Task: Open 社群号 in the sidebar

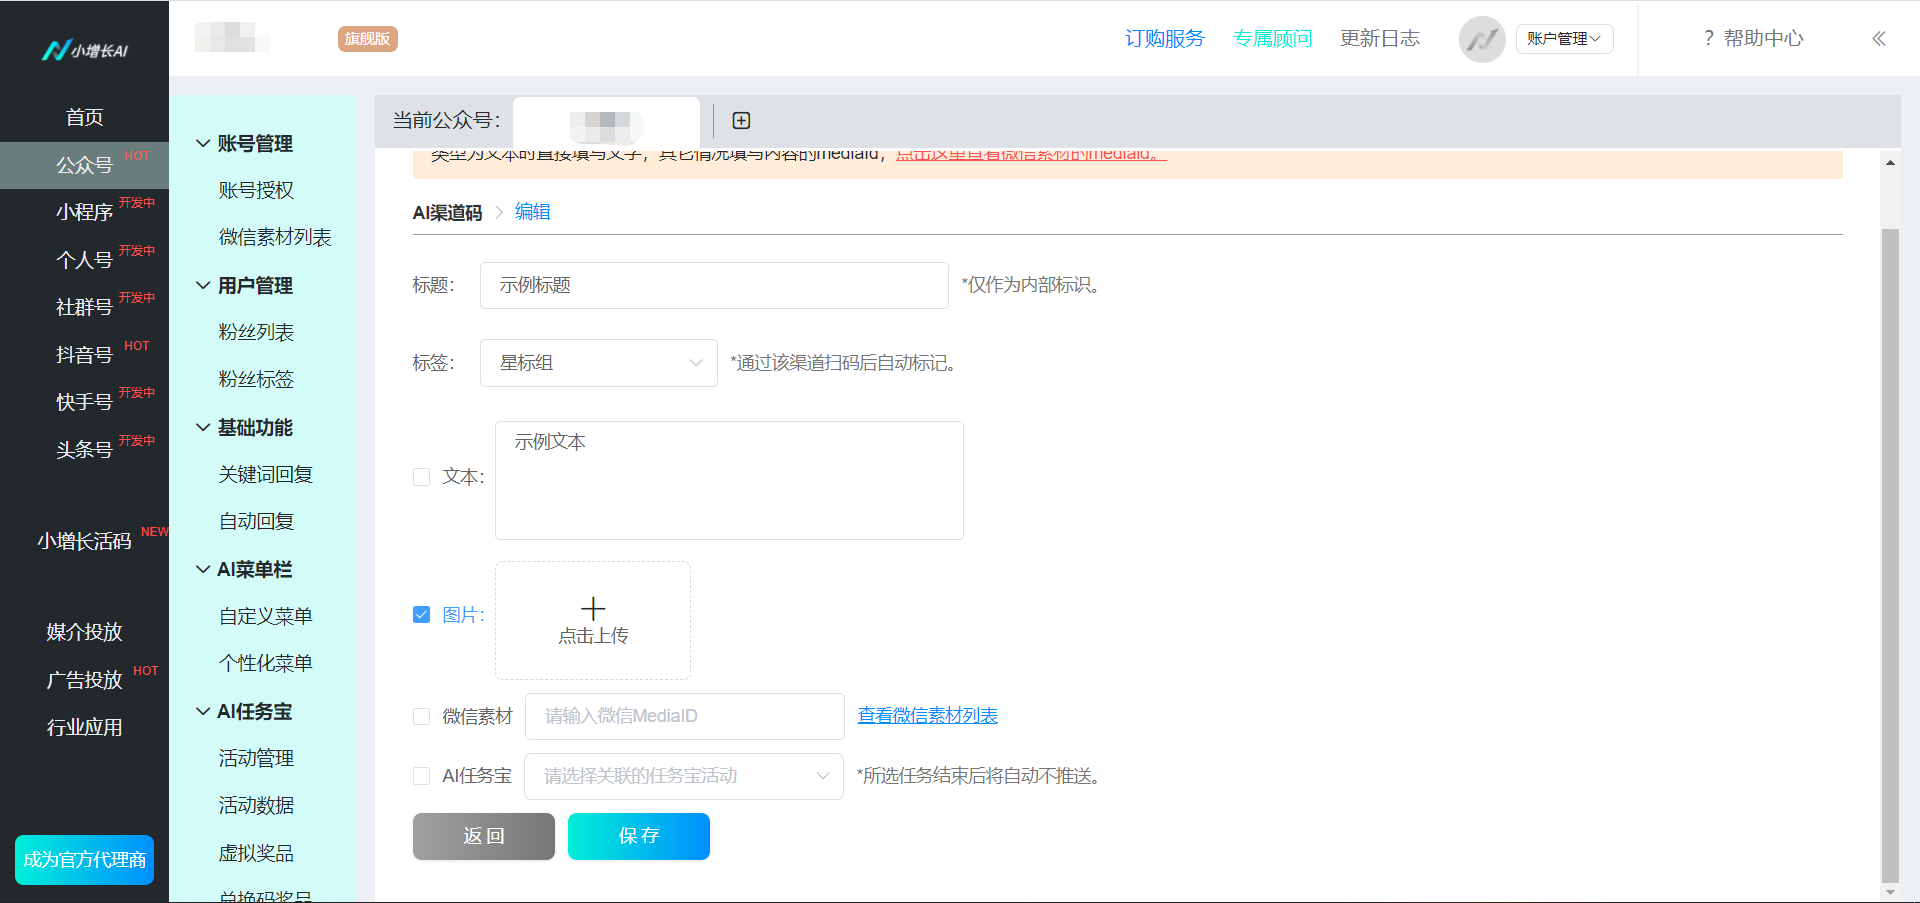Action: pyautogui.click(x=85, y=307)
